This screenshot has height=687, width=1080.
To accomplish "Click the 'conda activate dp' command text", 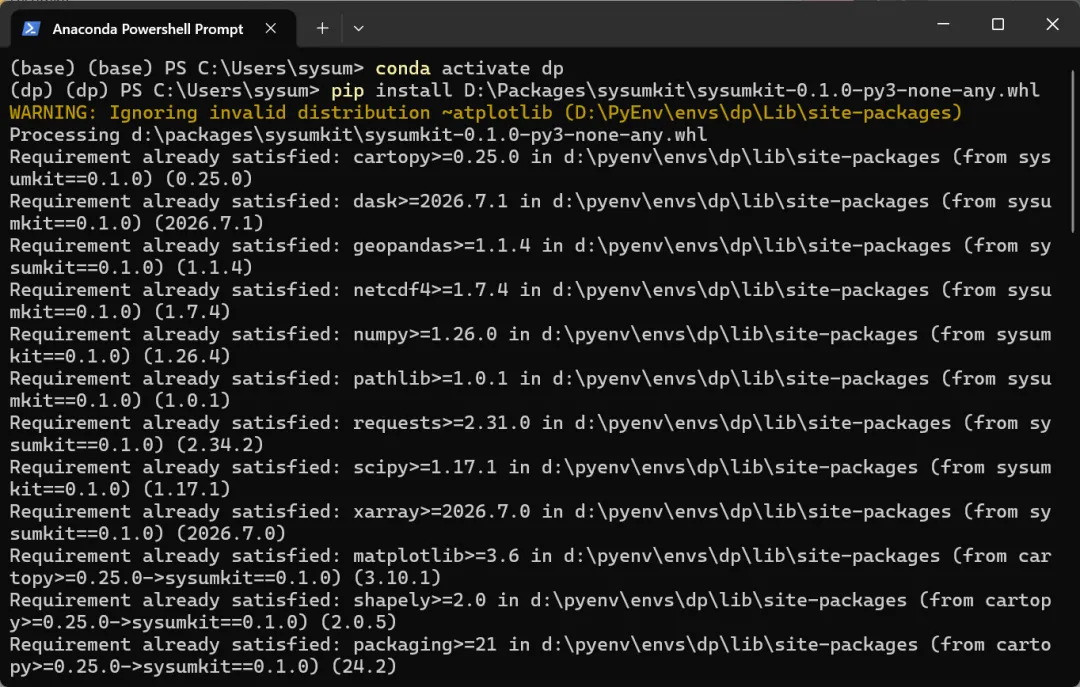I will tap(469, 68).
